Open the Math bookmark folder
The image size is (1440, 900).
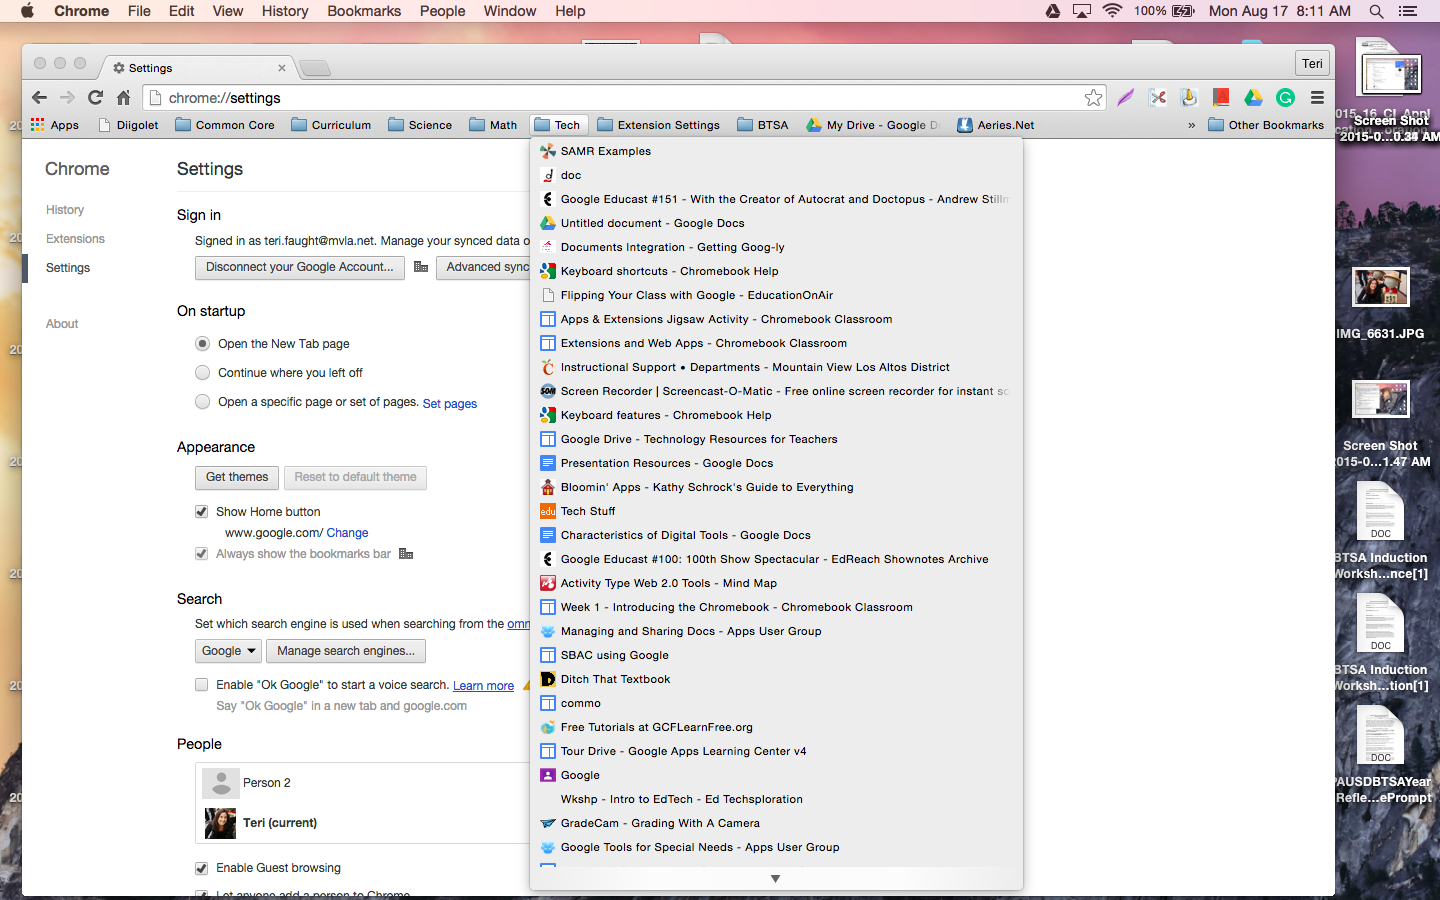[x=493, y=125]
